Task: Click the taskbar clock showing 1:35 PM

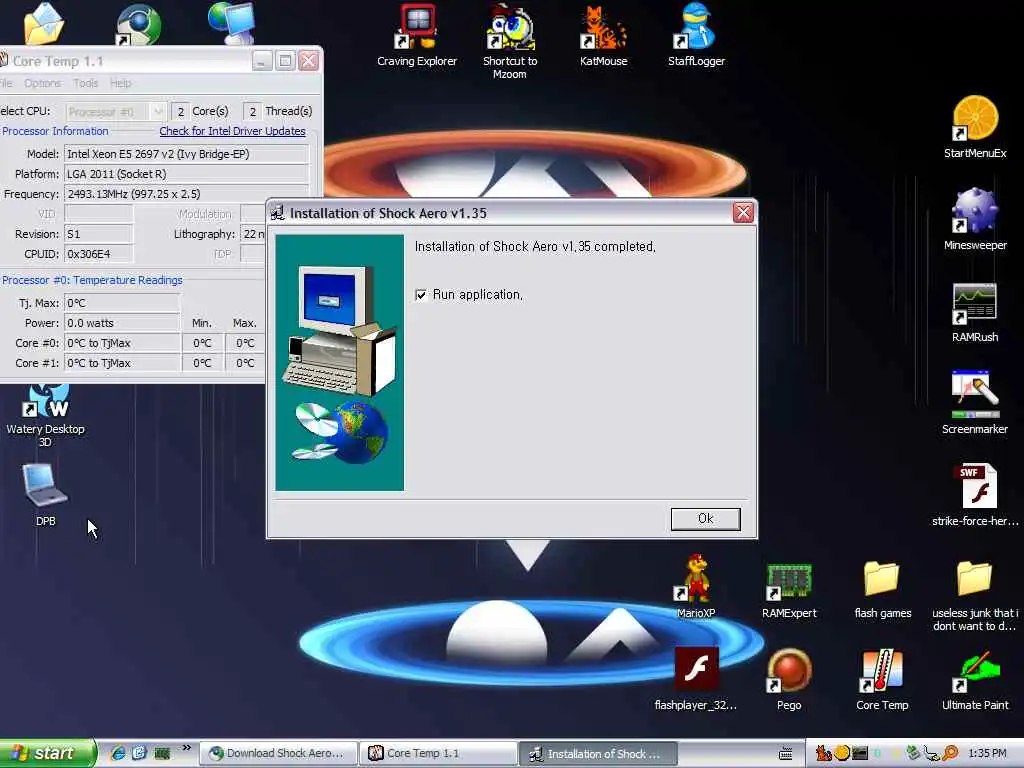Action: pos(987,753)
